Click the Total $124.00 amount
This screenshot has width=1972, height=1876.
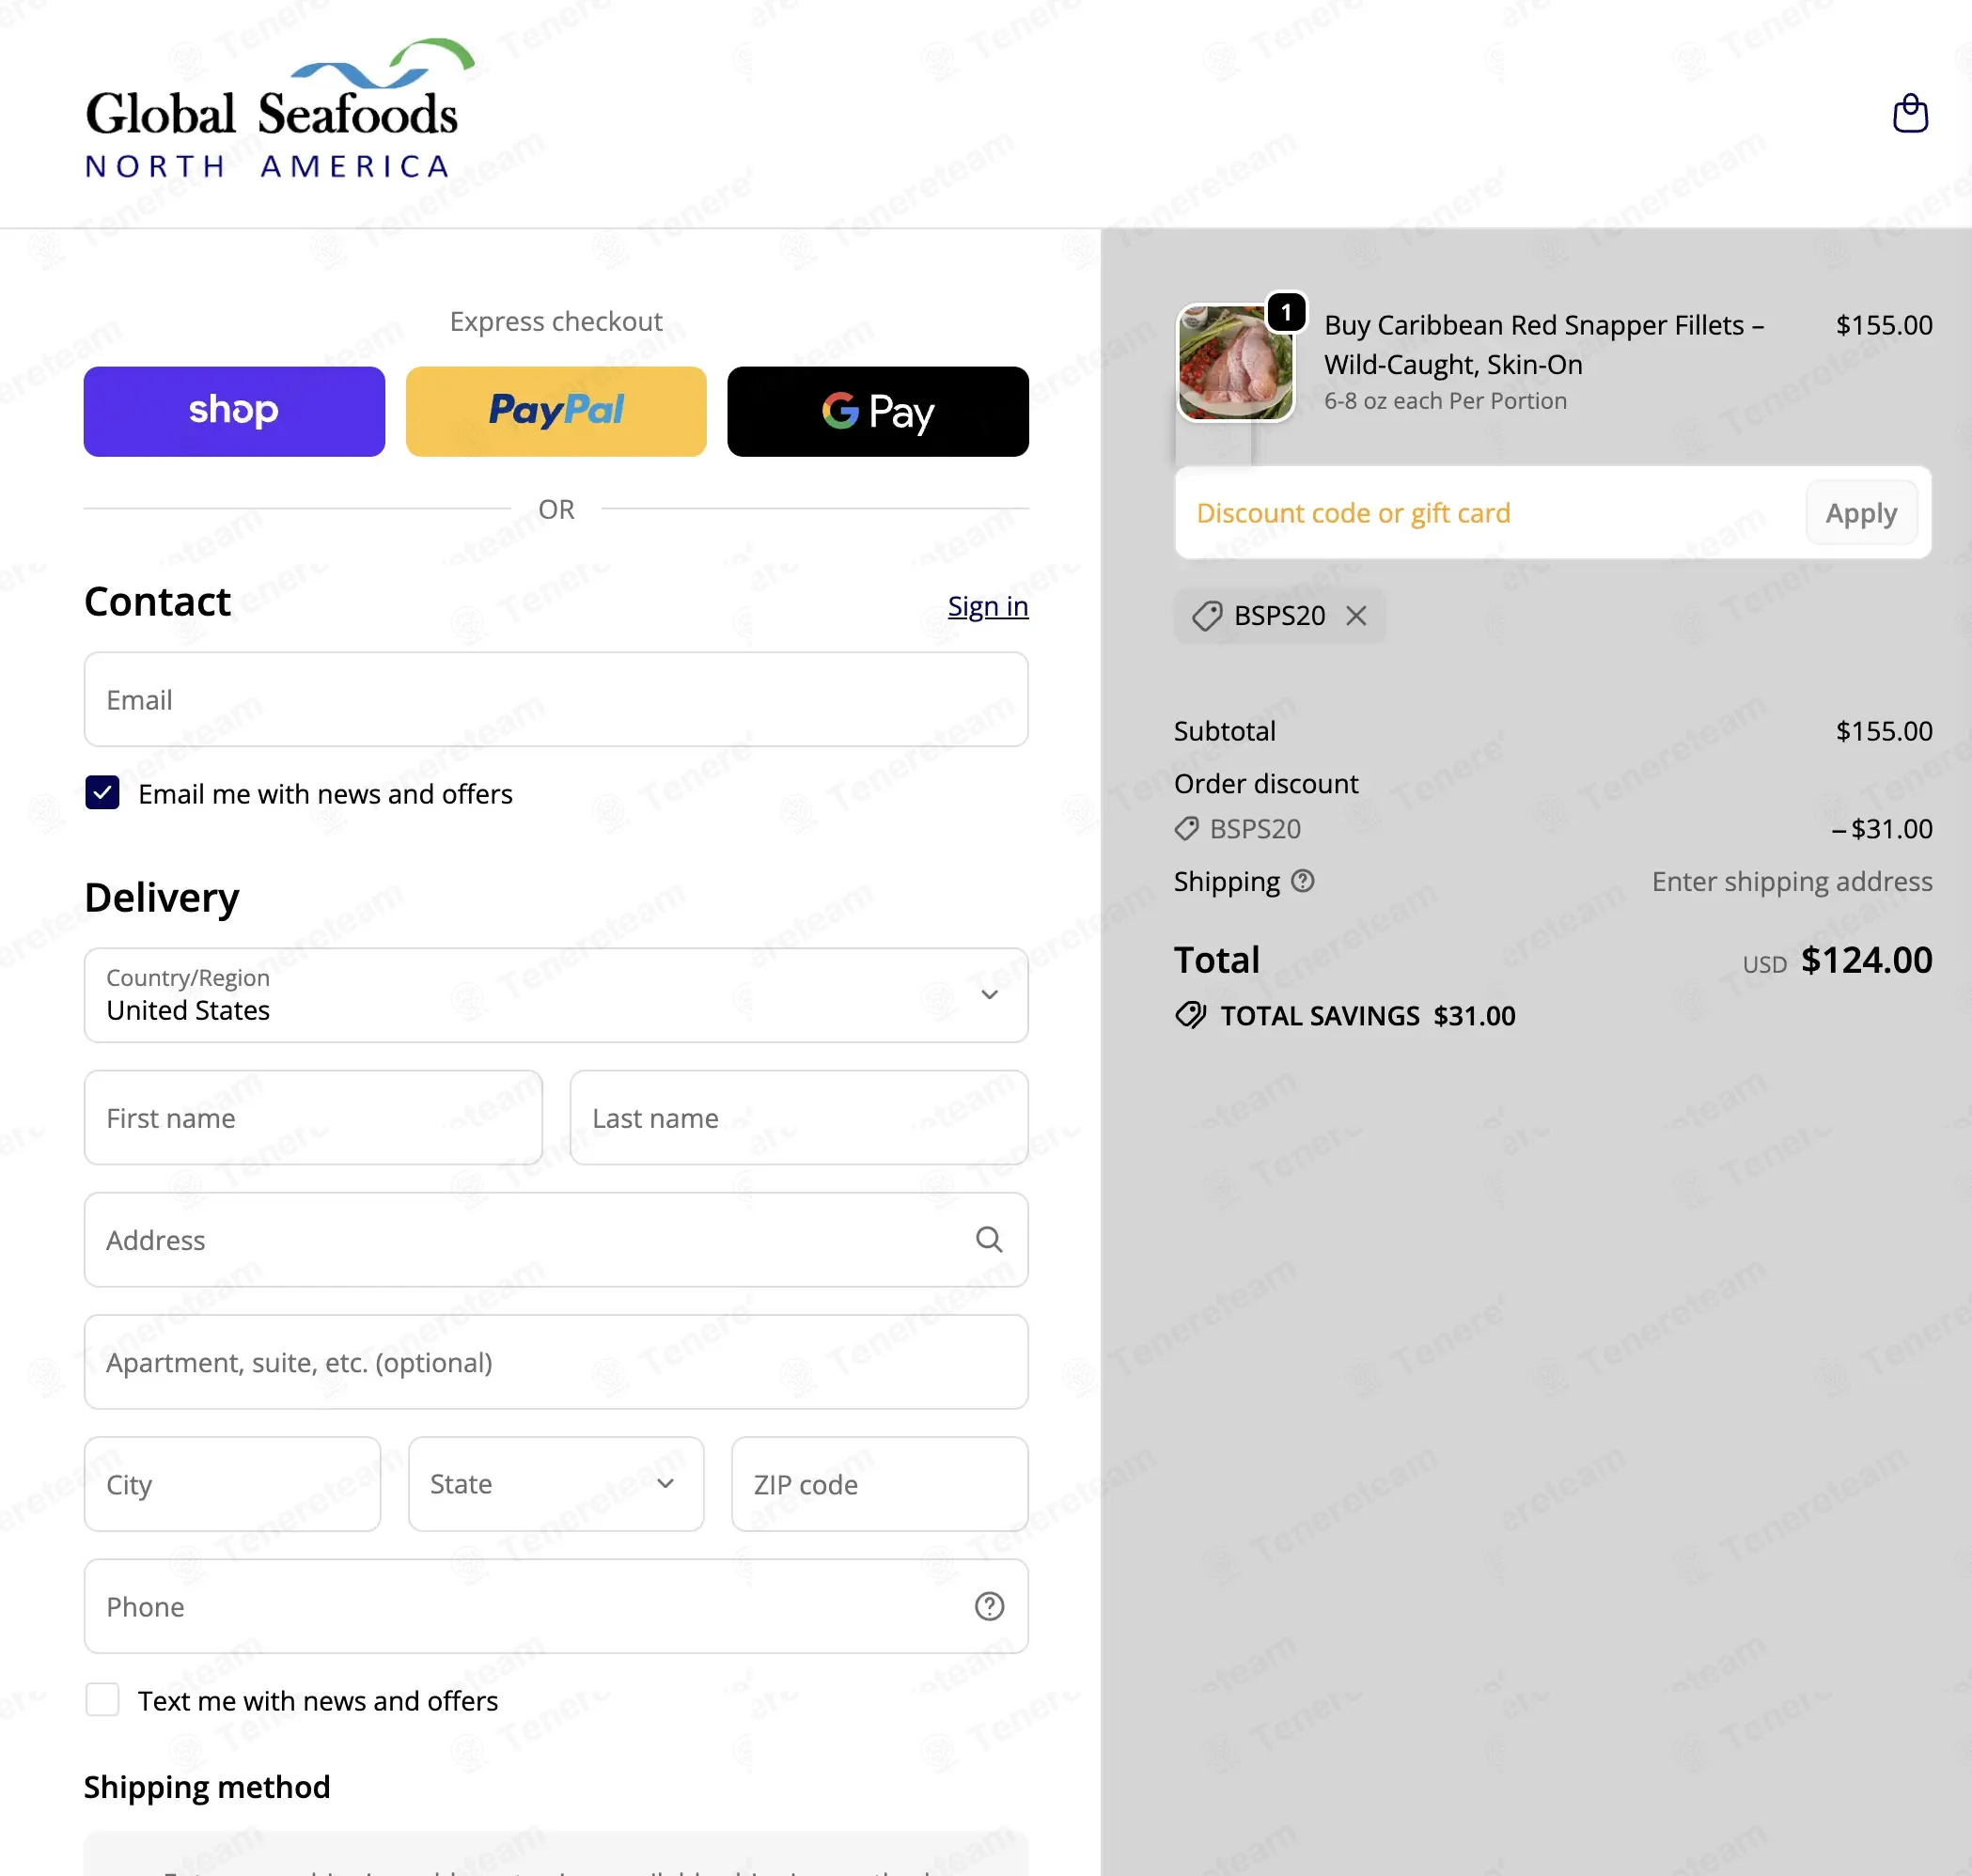coord(1866,960)
